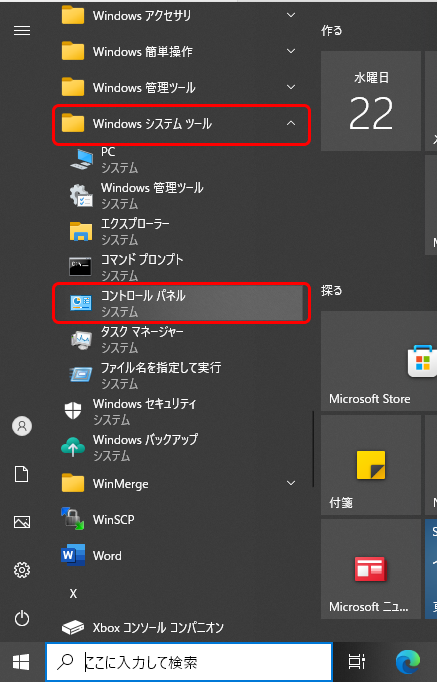Click the app list vertical scrollbar
The image size is (437, 682).
(313, 448)
